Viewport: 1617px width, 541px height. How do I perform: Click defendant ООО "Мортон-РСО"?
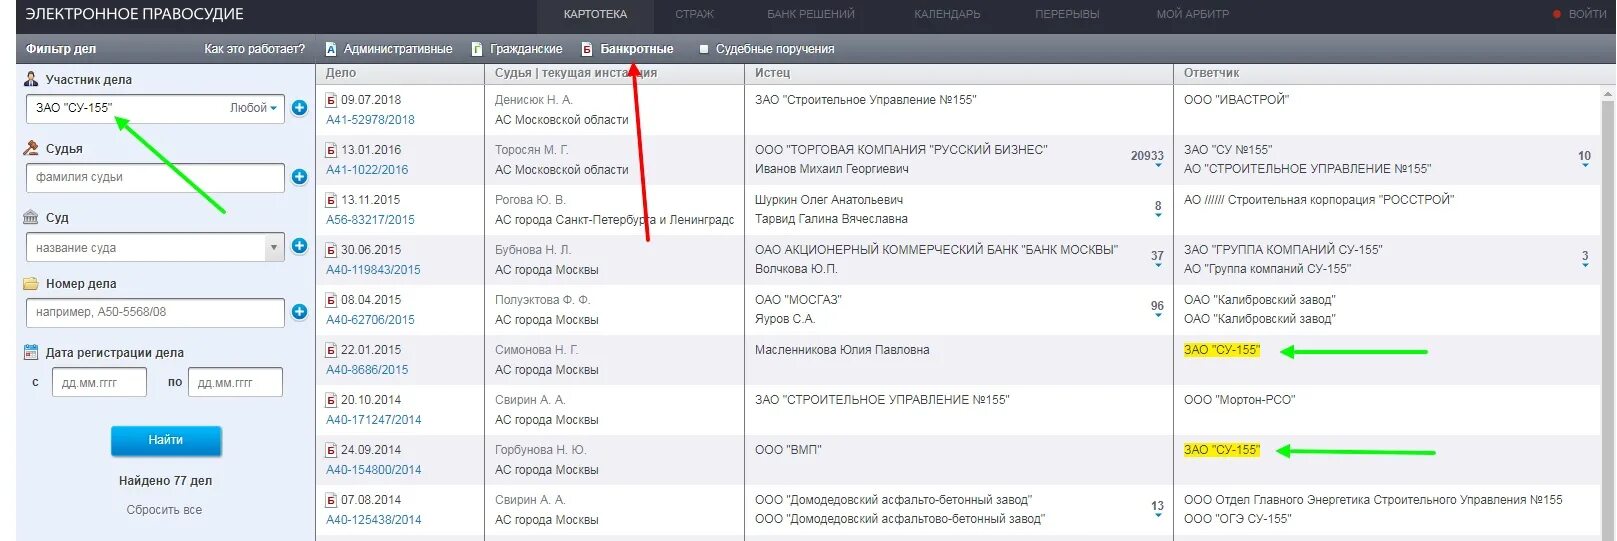pyautogui.click(x=1239, y=400)
